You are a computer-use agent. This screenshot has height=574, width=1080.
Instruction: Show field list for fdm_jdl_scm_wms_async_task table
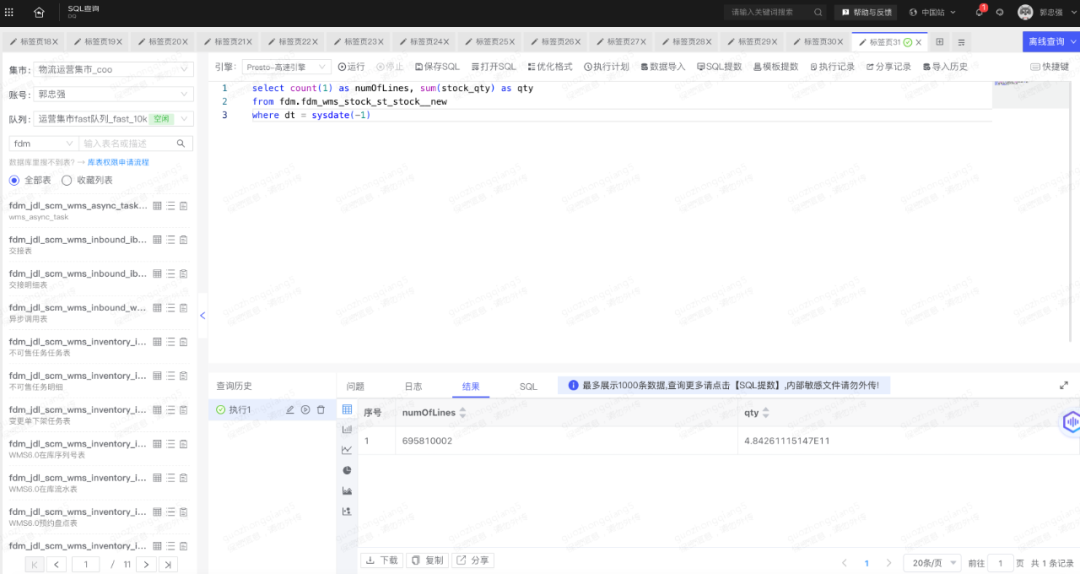171,205
